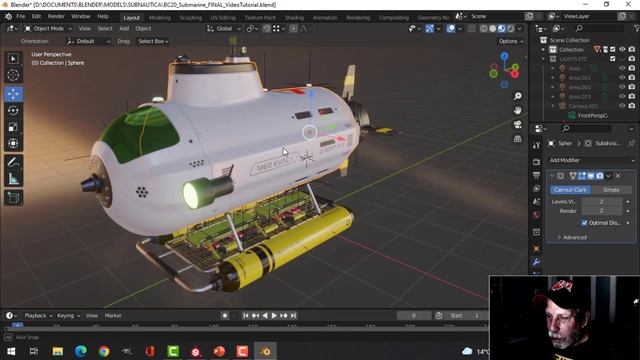Screen dimensions: 640x360
Task: Open the Scene properties tab
Action: [x=537, y=201]
